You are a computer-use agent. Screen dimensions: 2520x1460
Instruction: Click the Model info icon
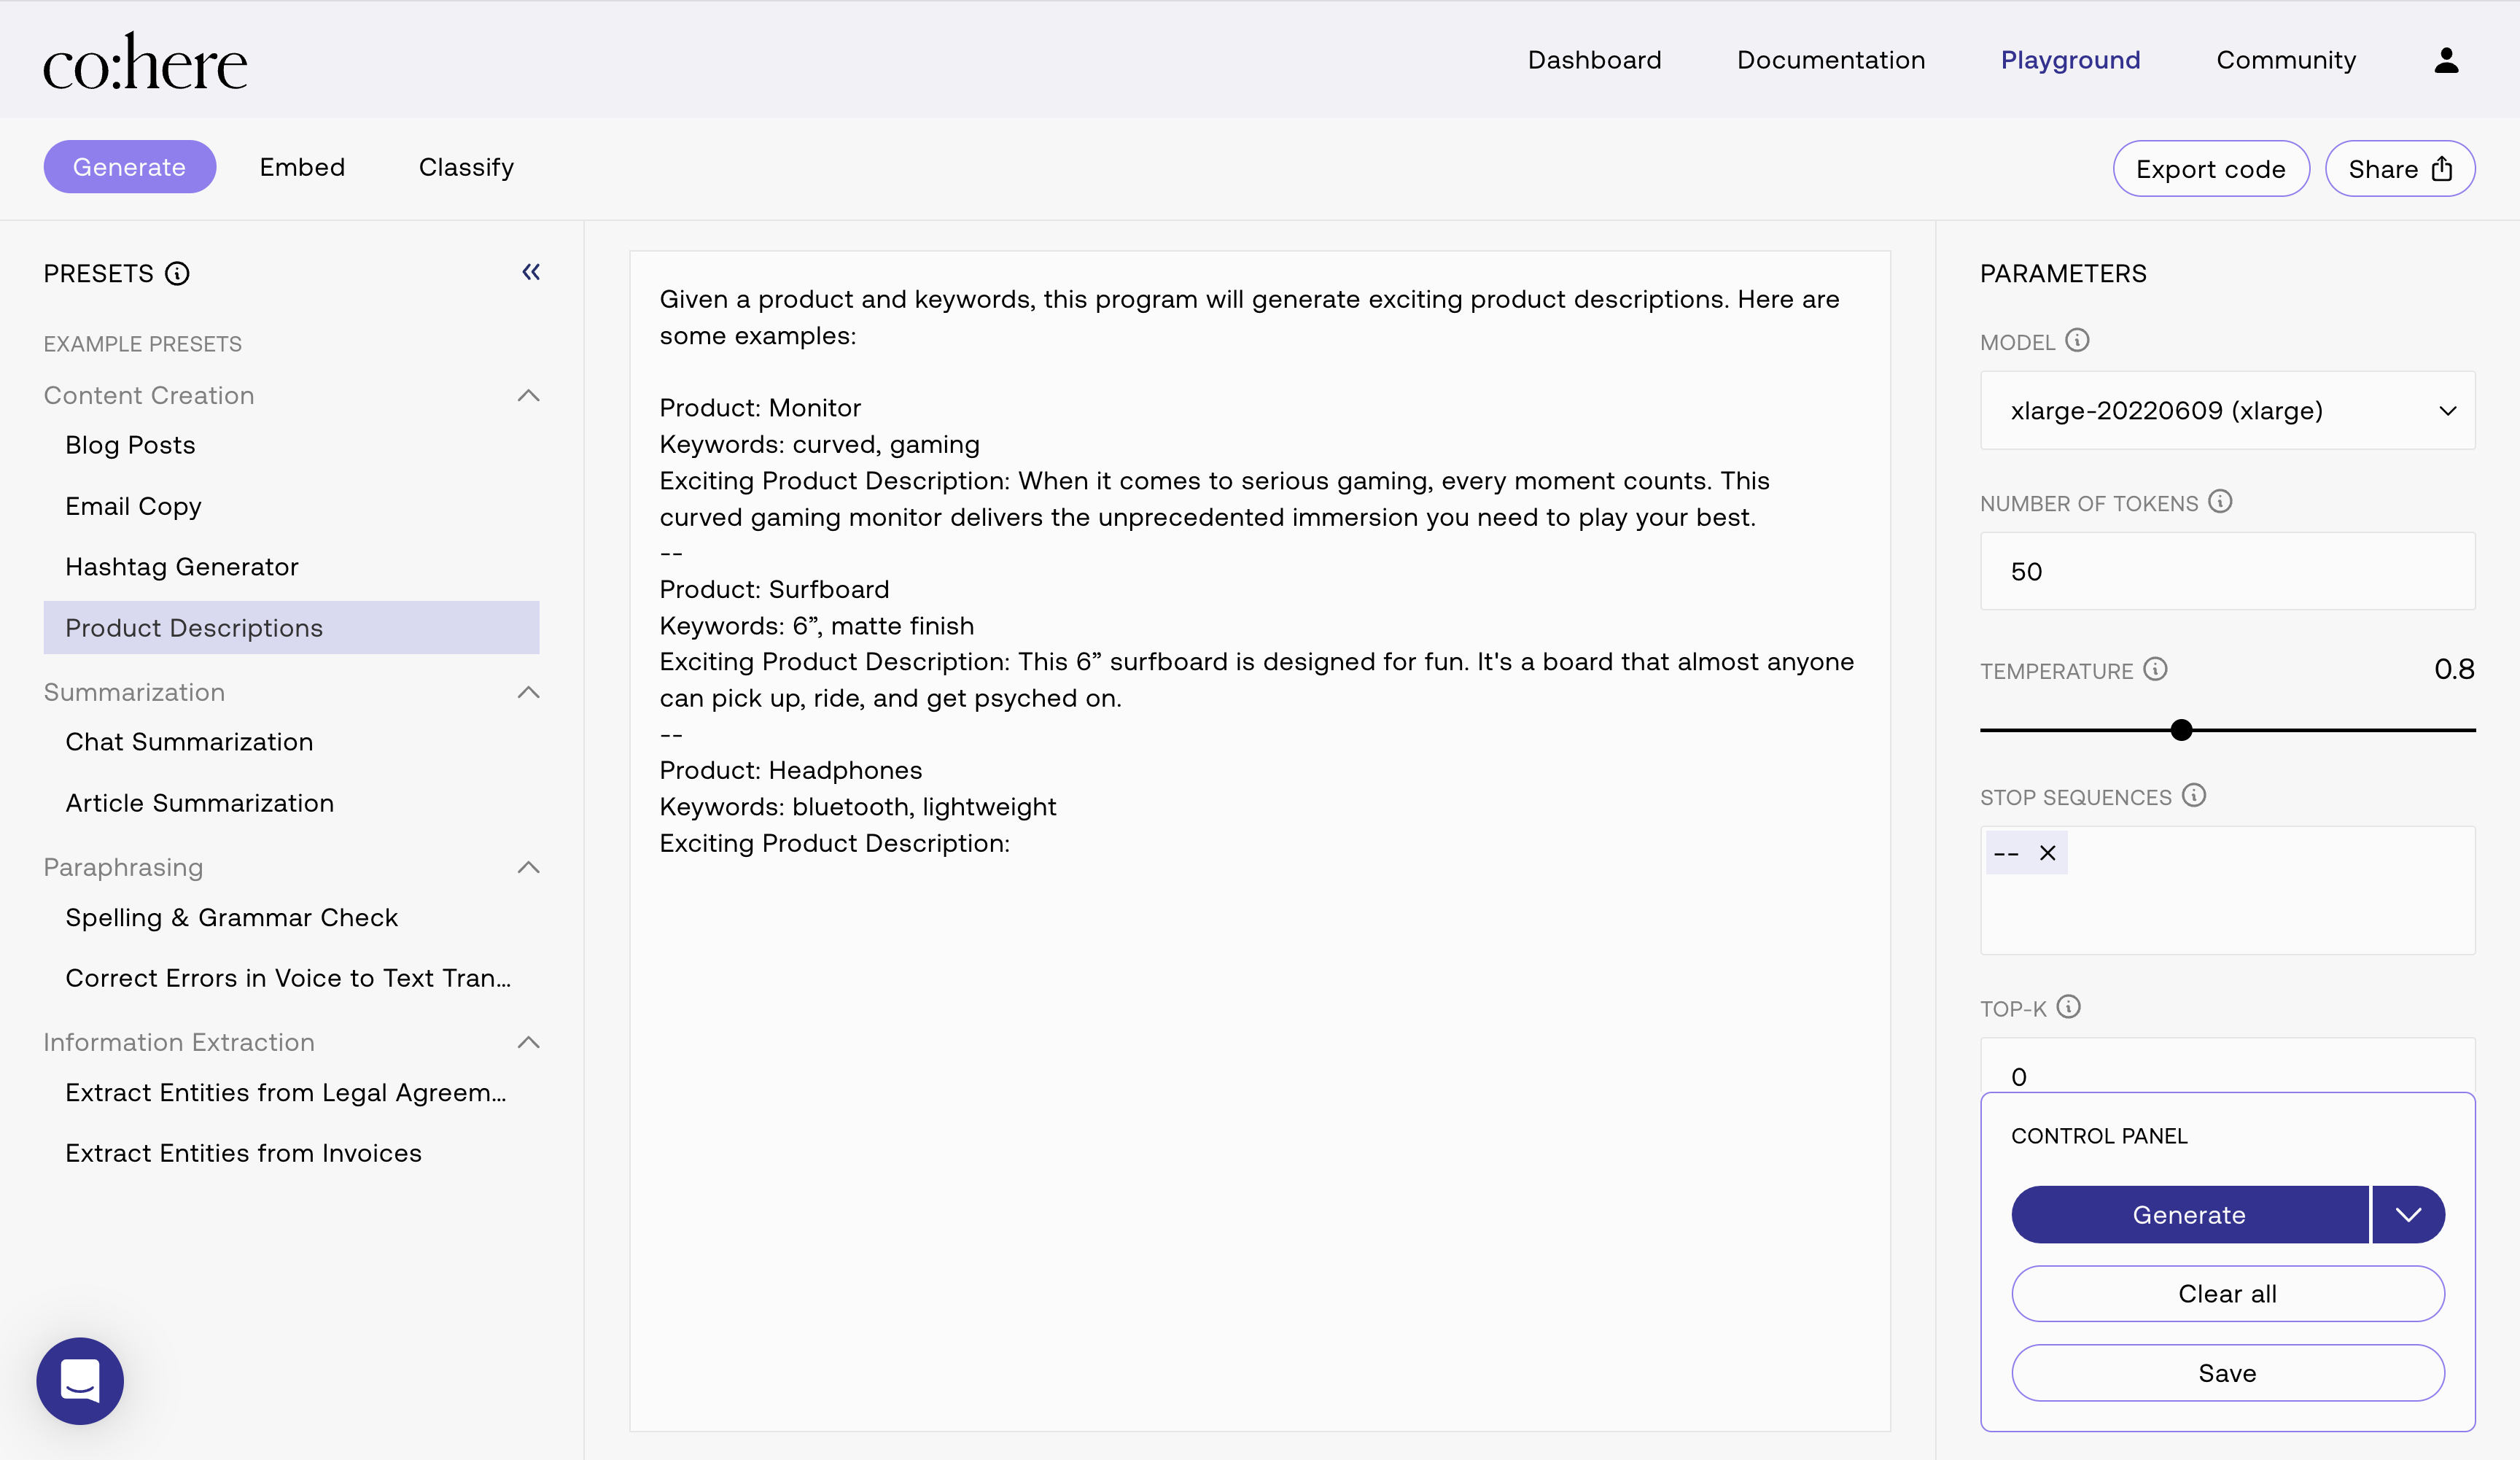[x=2077, y=341]
